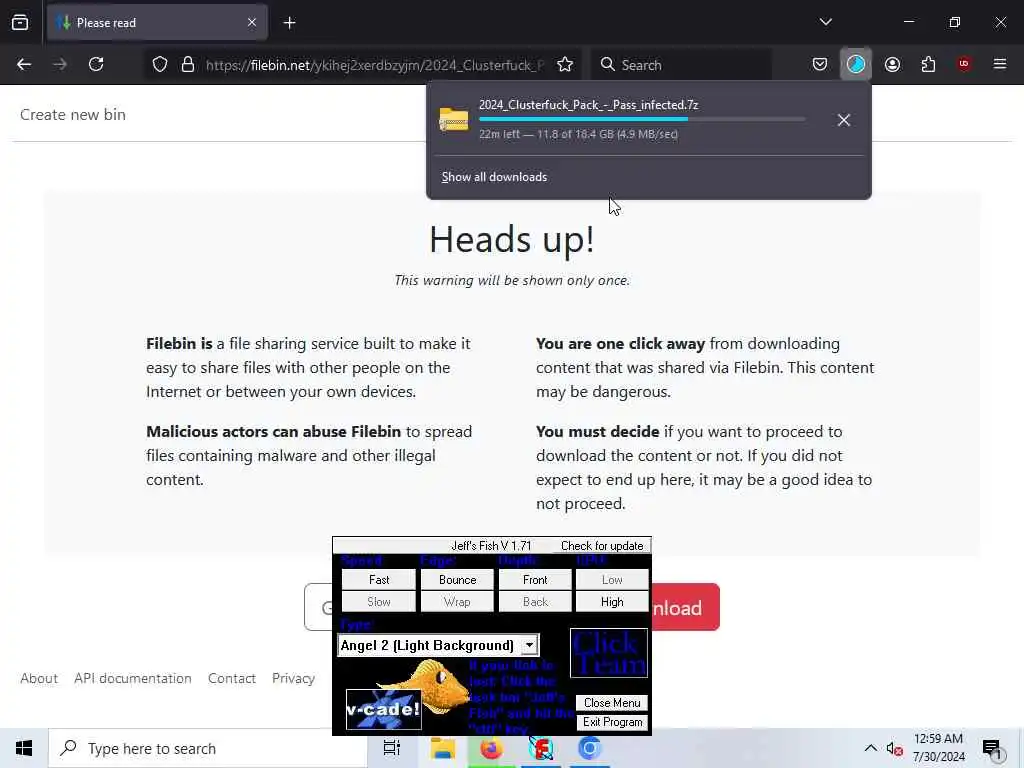Click the Click Team logo
This screenshot has width=1024, height=768.
(609, 653)
